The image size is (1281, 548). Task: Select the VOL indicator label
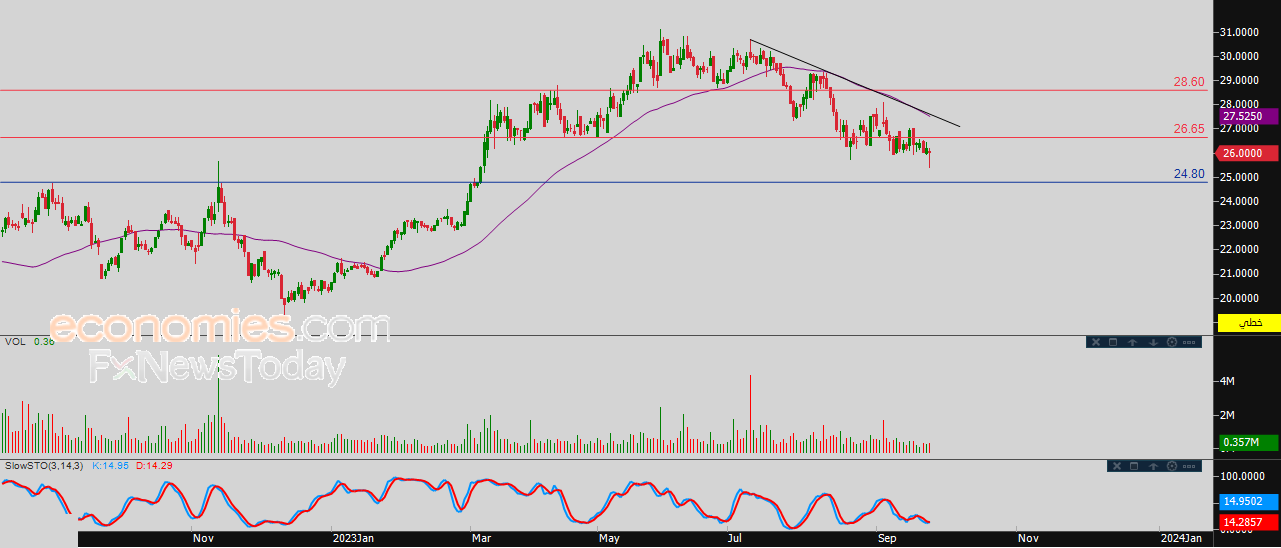click(14, 342)
